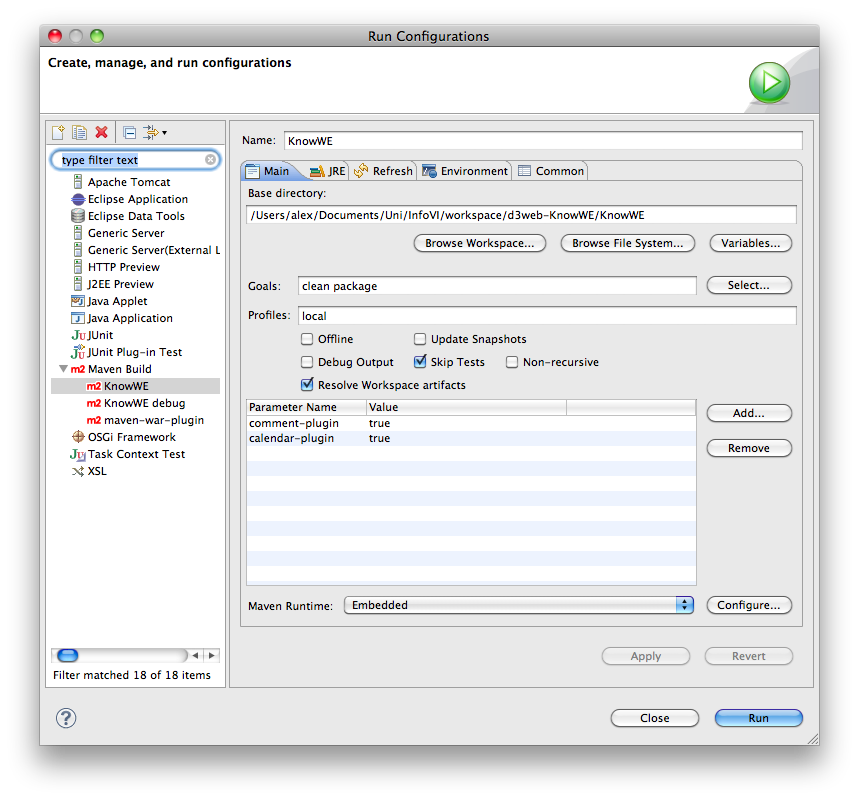Screen dimensions: 859x800
Task: Click the Run button
Action: click(x=759, y=718)
